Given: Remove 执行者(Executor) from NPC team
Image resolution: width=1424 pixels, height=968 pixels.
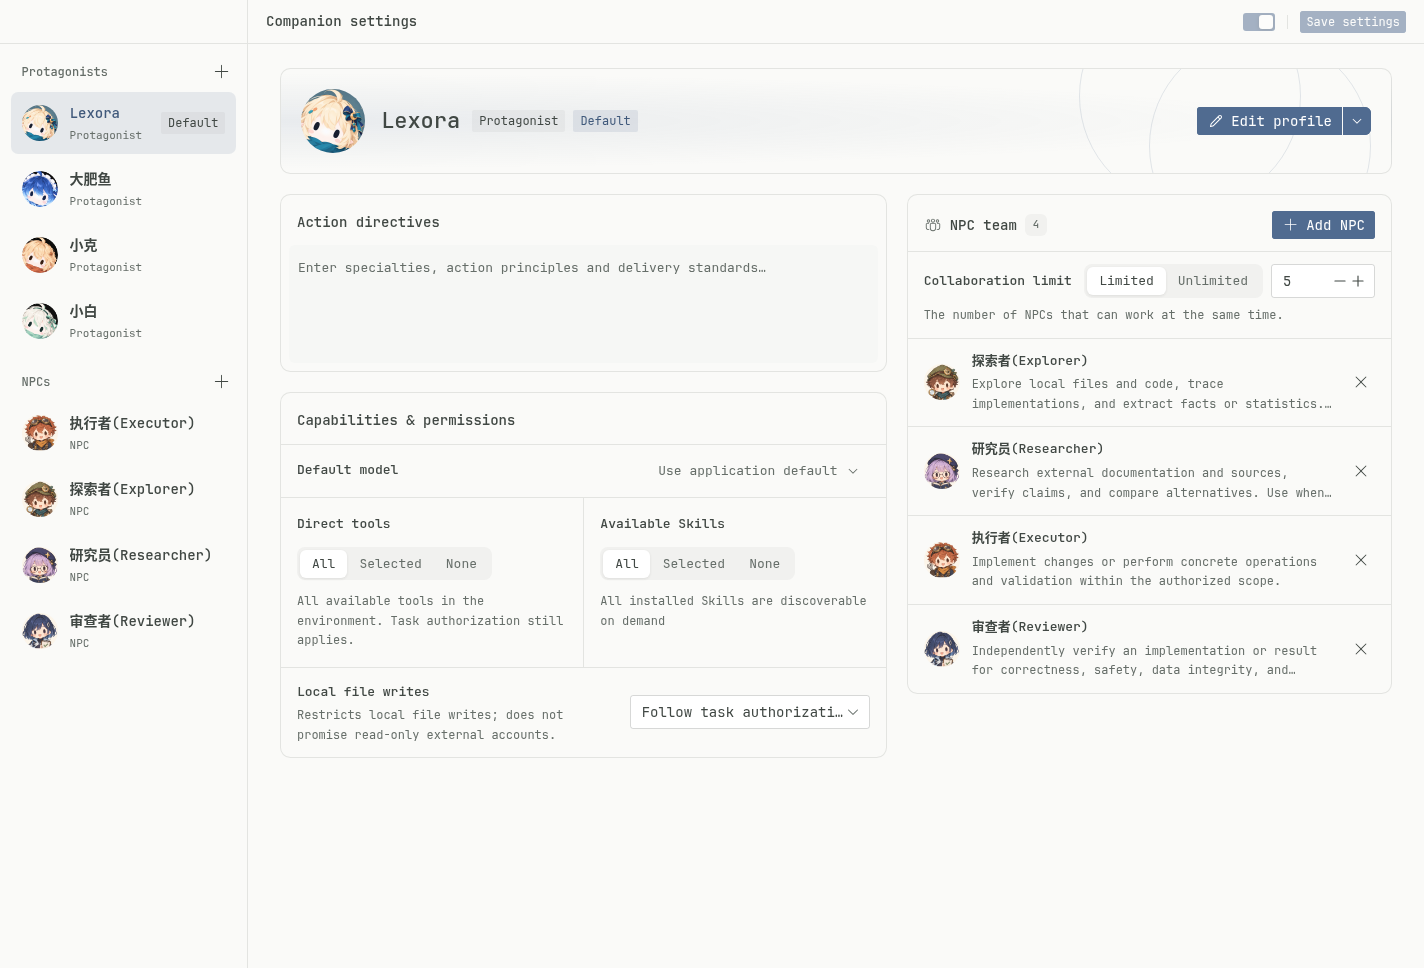Looking at the screenshot, I should point(1361,560).
